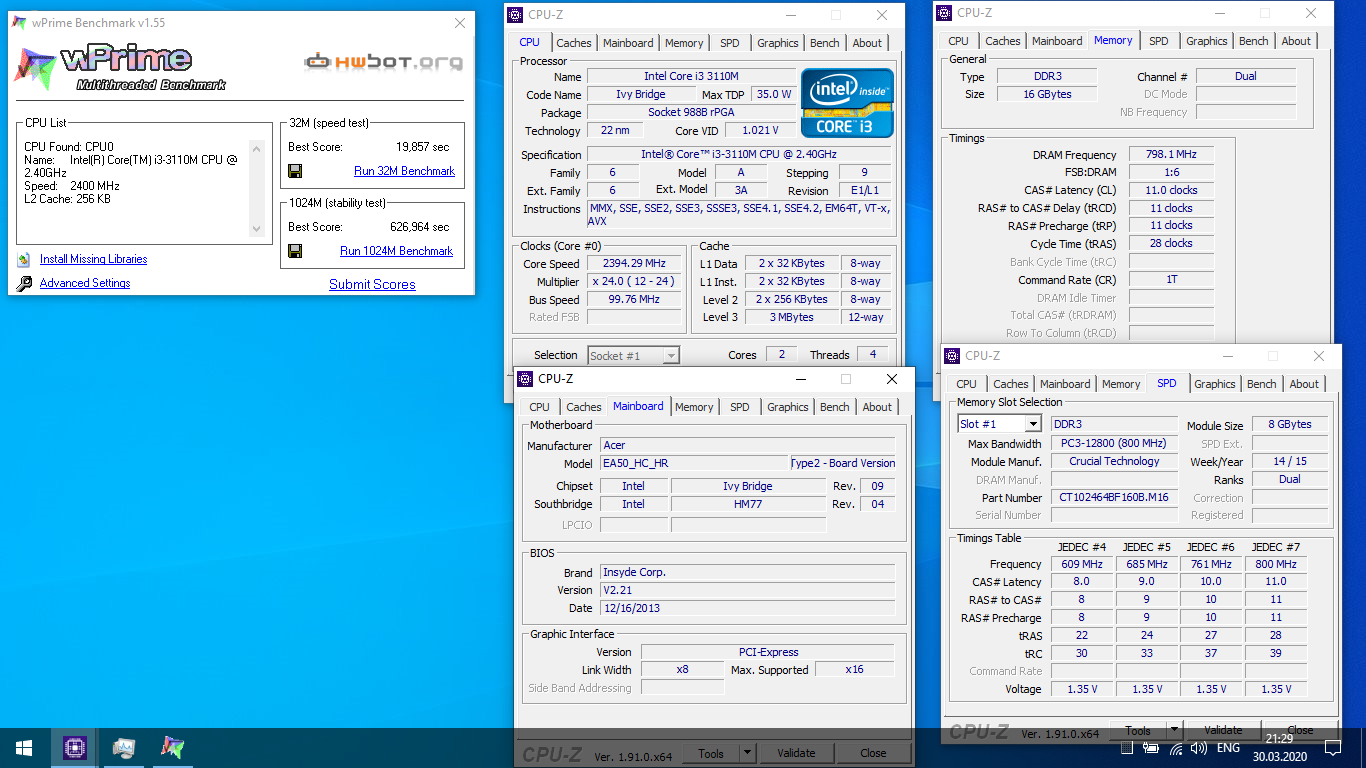Select CPU tab in Mainboard window

pos(539,407)
